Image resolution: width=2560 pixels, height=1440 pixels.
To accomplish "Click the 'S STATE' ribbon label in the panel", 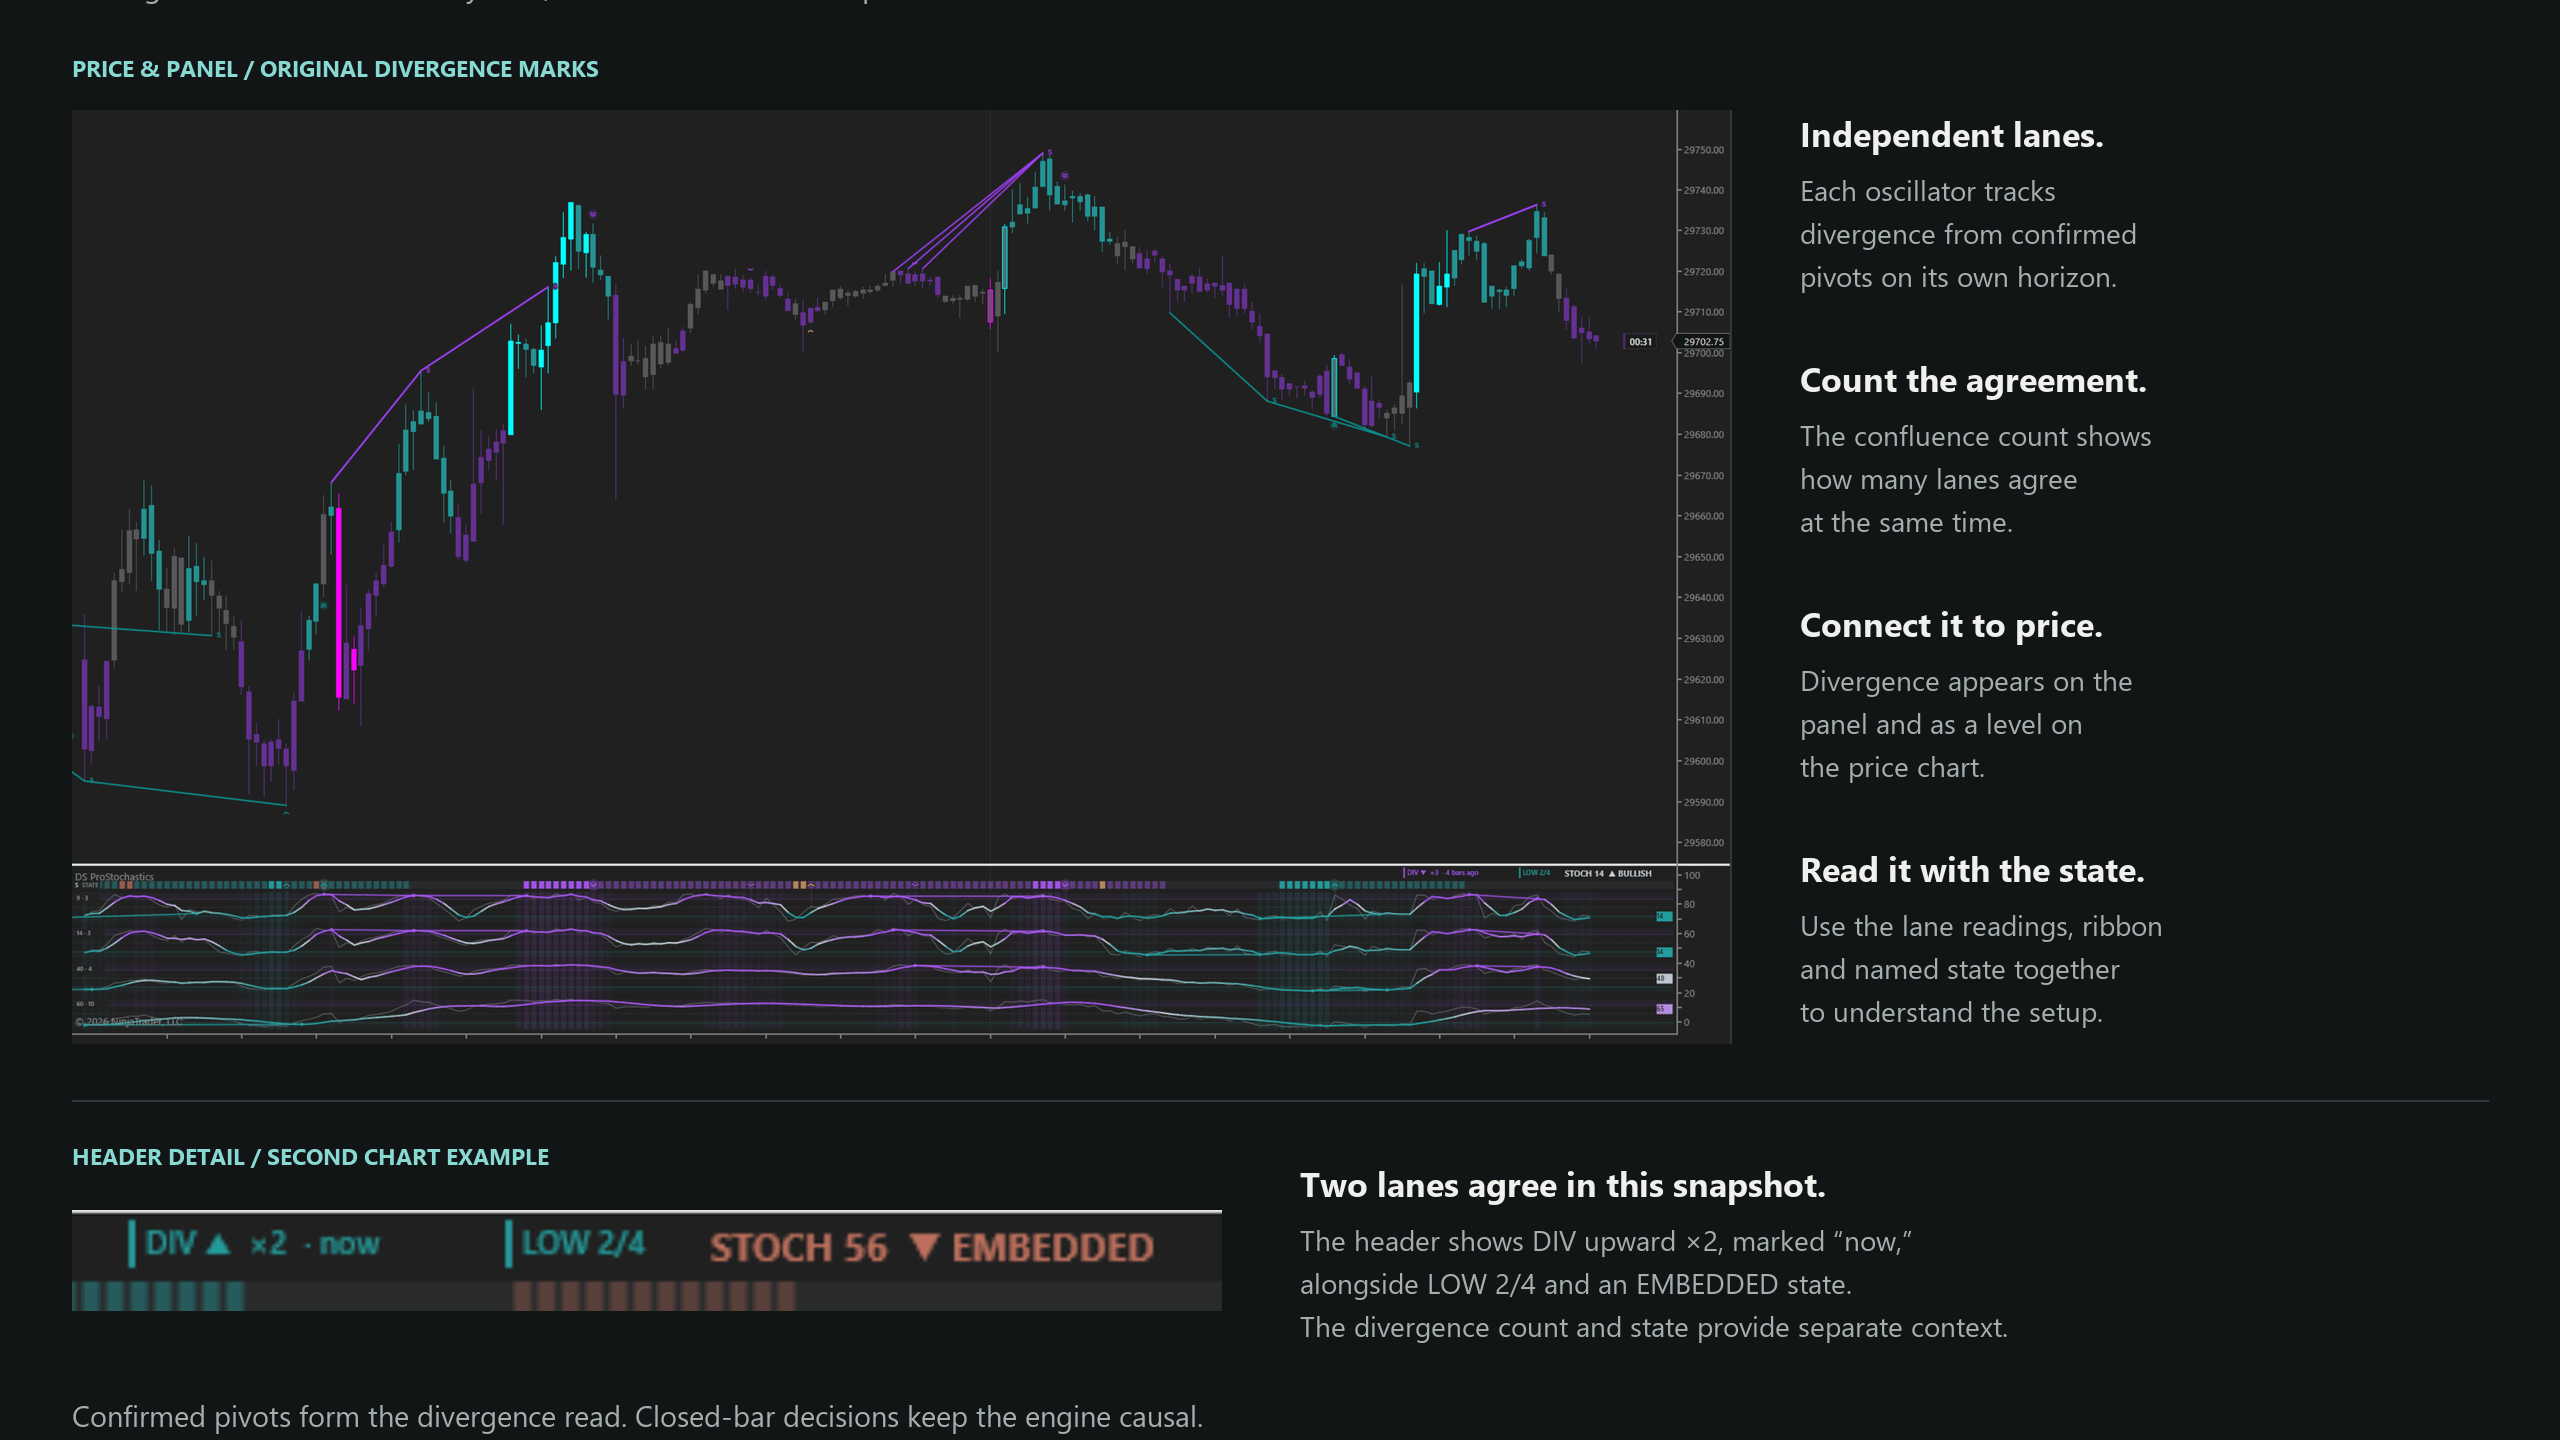I will 86,885.
